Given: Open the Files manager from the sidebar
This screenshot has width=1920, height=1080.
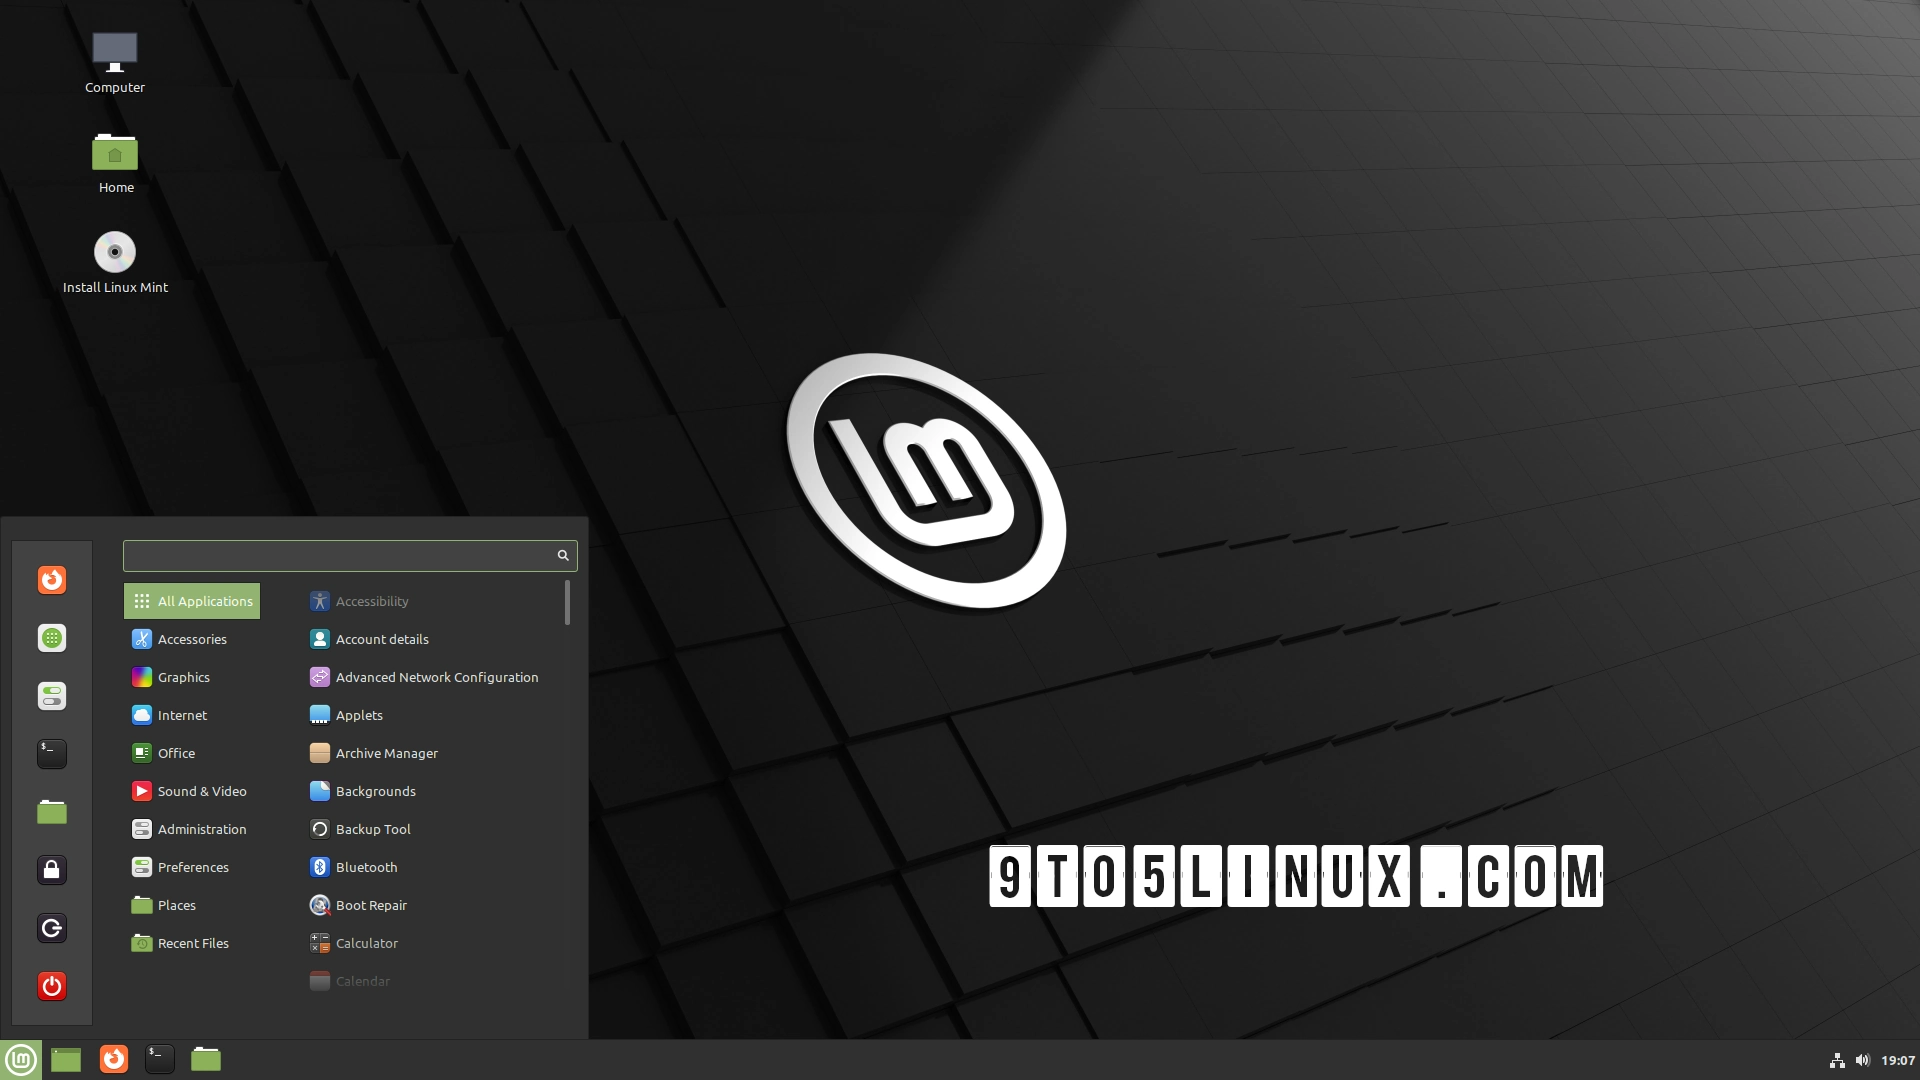Looking at the screenshot, I should pyautogui.click(x=51, y=812).
